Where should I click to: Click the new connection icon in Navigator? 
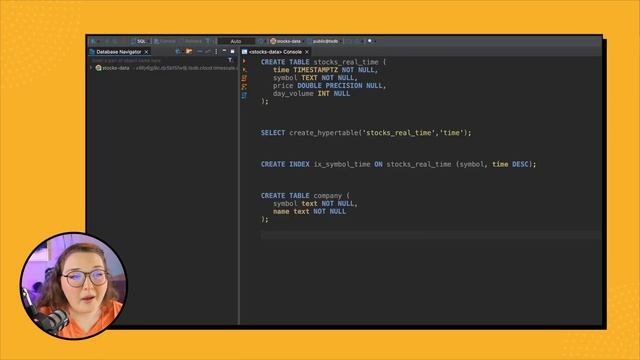tap(178, 51)
